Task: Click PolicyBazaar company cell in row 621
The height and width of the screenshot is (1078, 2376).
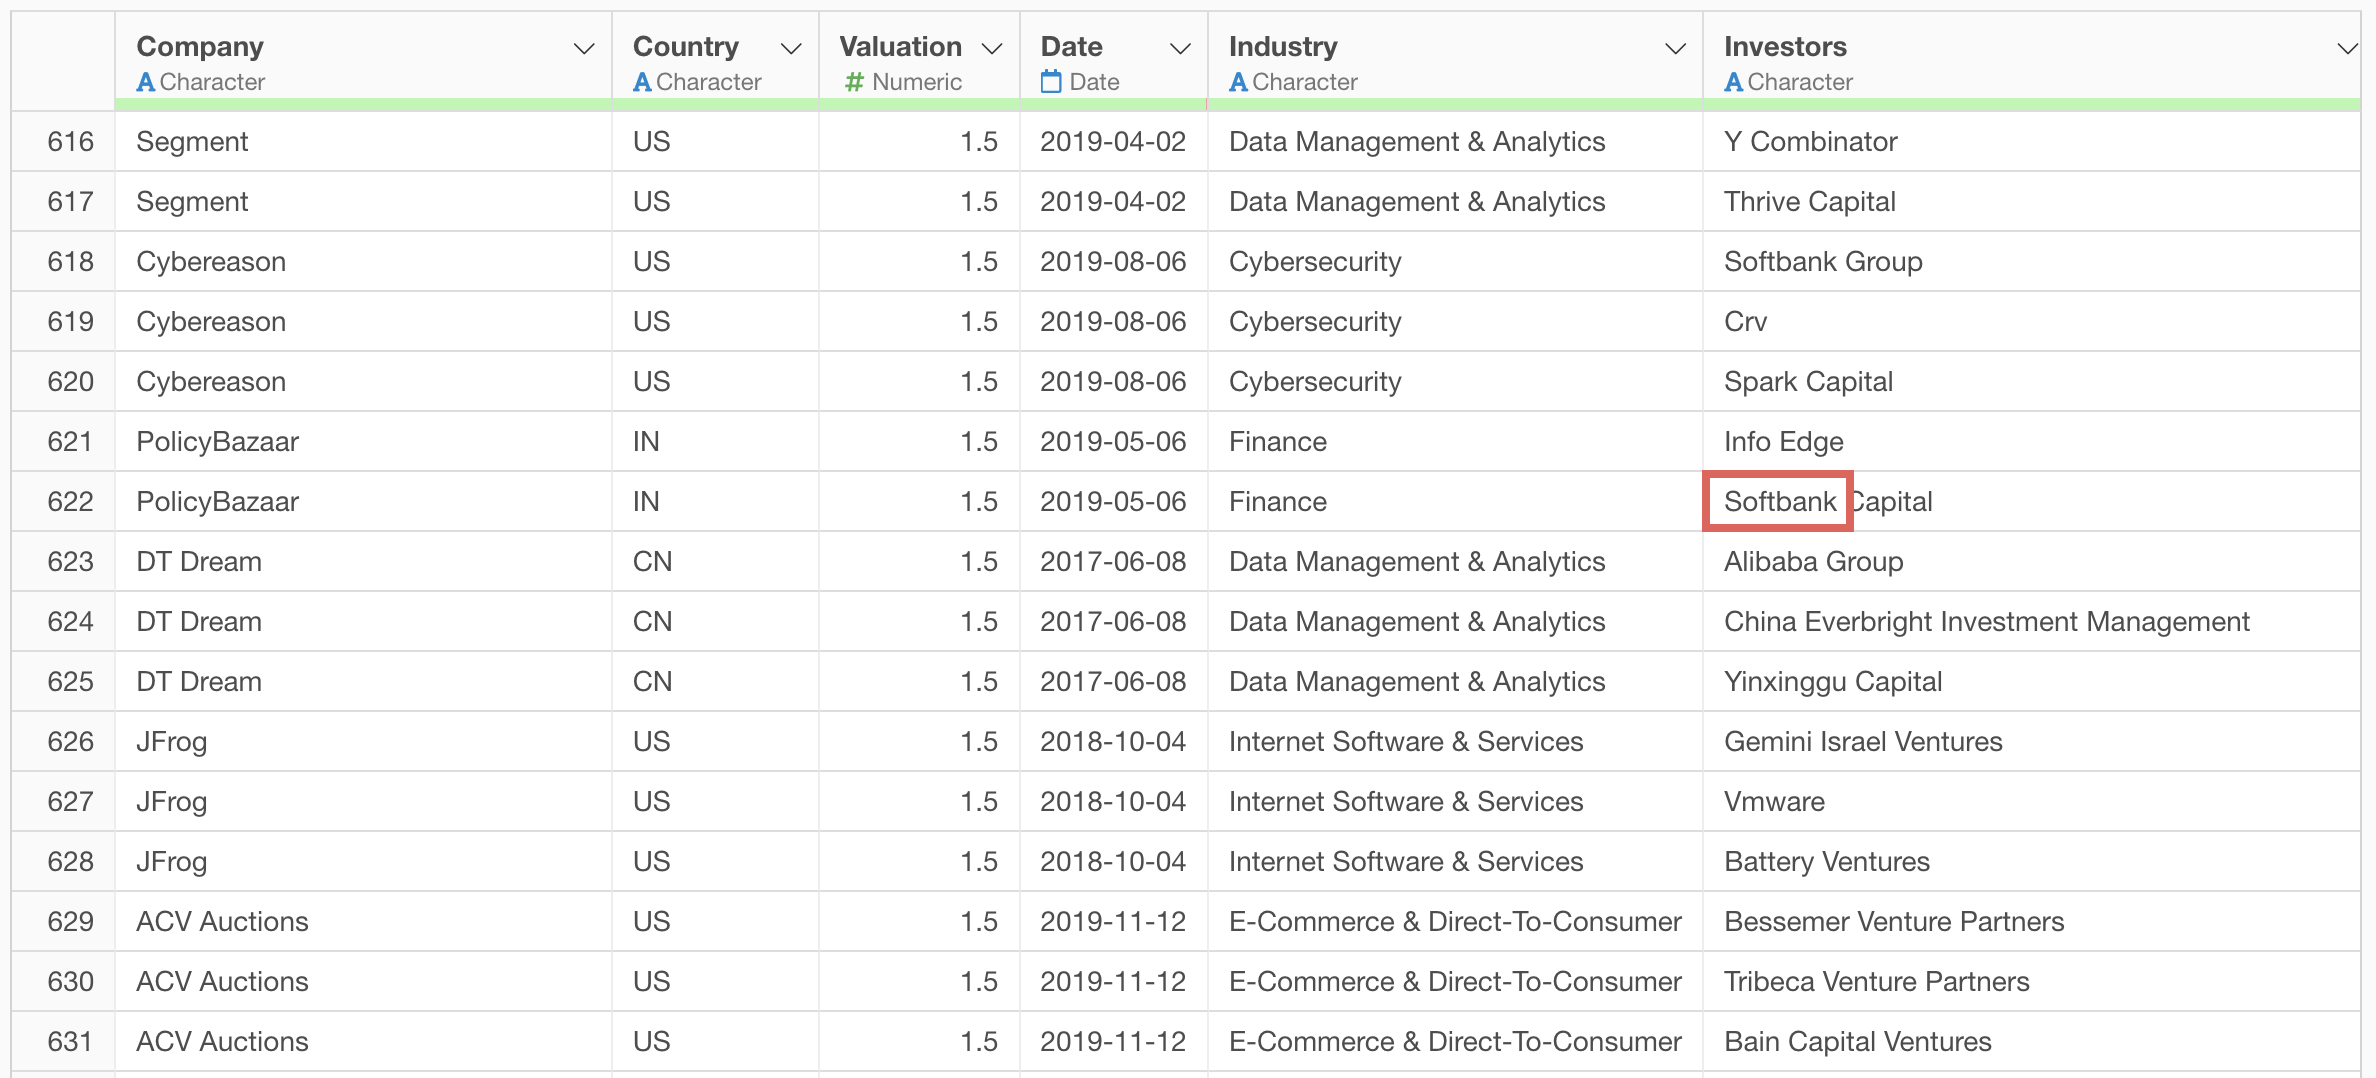Action: tap(363, 441)
